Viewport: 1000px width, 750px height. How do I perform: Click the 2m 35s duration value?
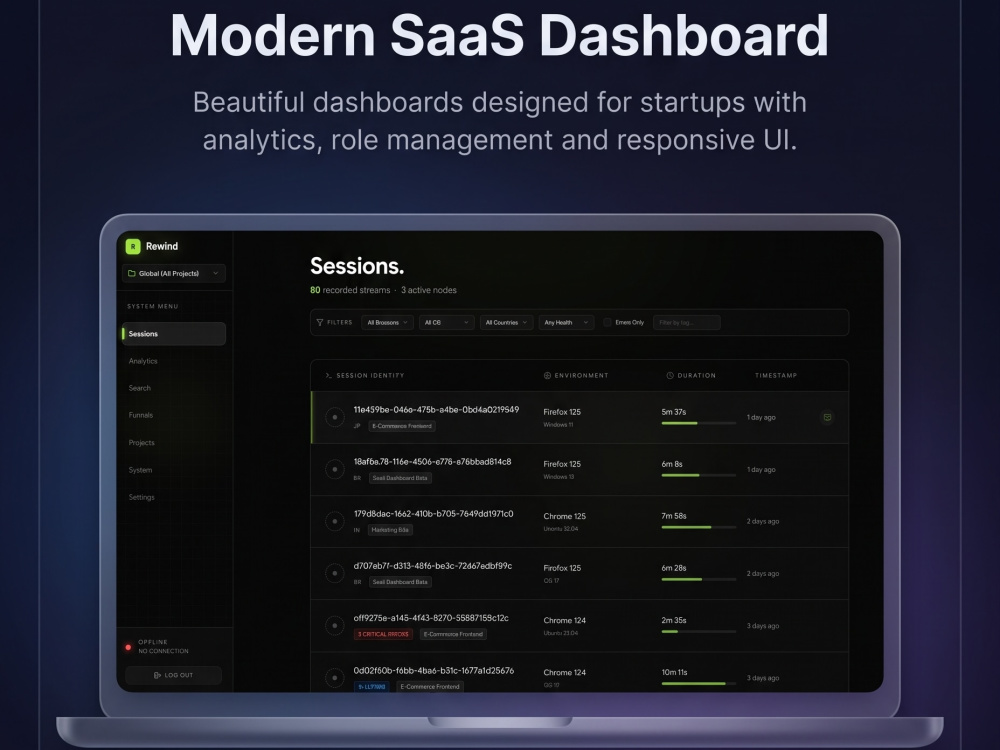673,621
